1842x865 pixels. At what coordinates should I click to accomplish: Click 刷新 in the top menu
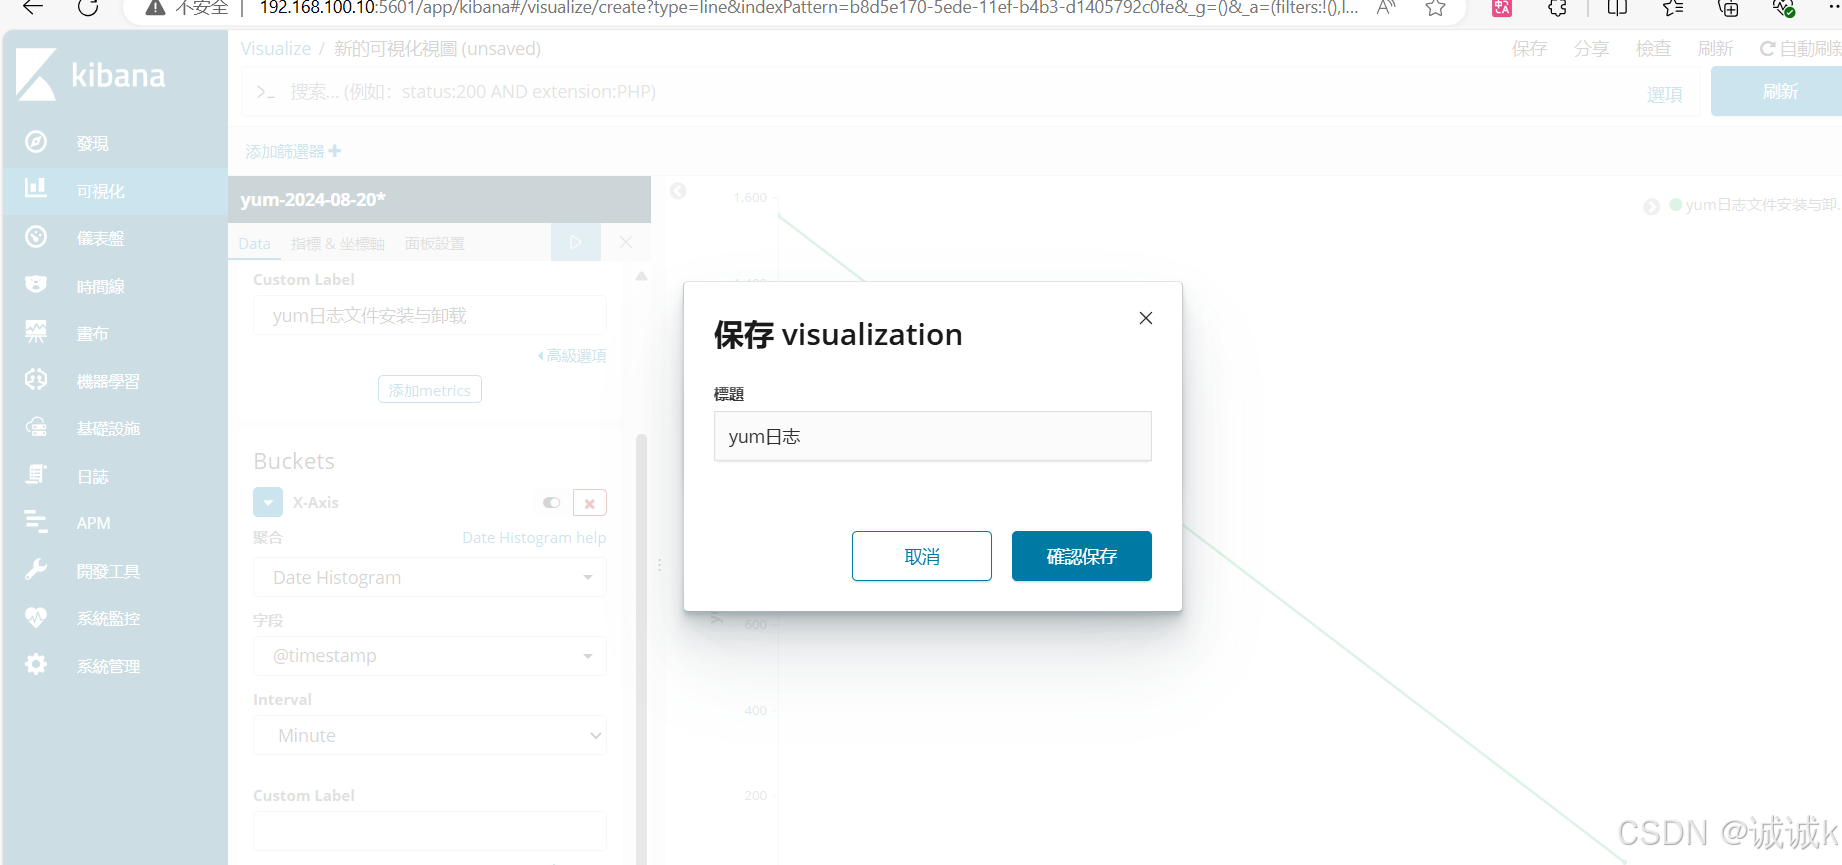click(1715, 49)
